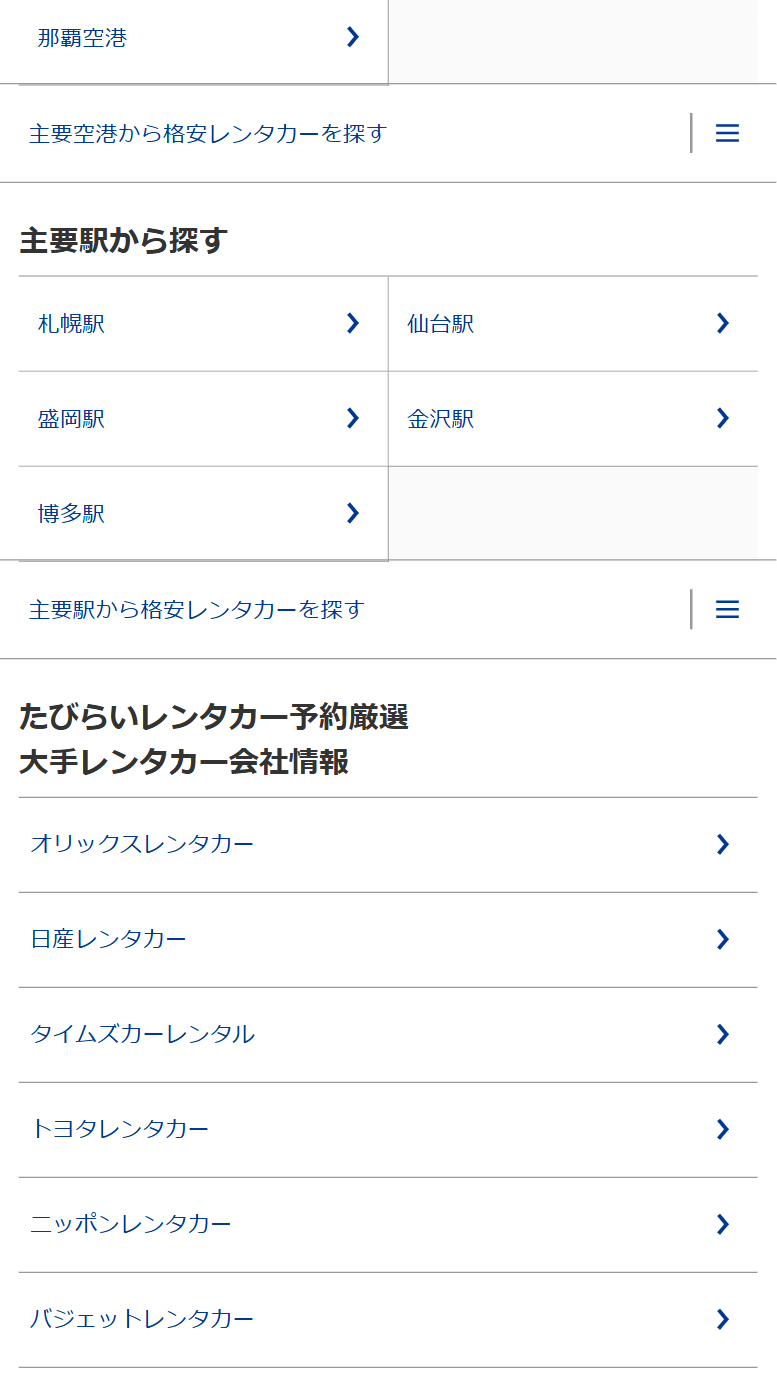Expand 主要駅から格安レンタカーを探す section
This screenshot has height=1390, width=777.
pyautogui.click(x=197, y=609)
